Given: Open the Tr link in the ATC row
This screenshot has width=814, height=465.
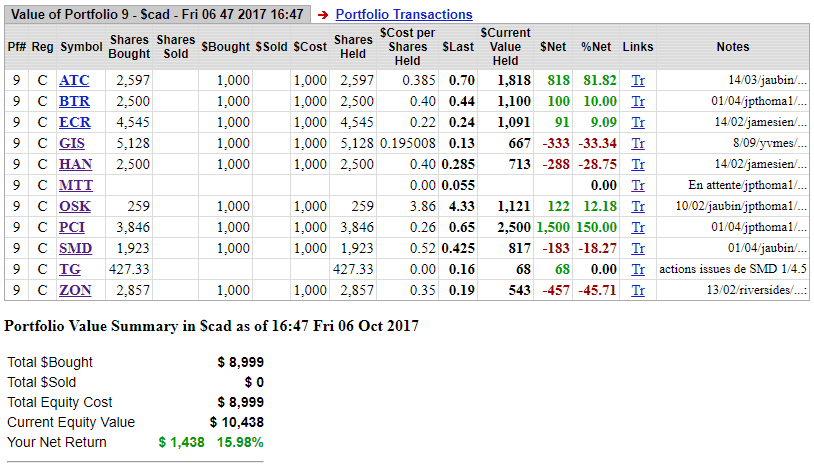Looking at the screenshot, I should coord(638,80).
